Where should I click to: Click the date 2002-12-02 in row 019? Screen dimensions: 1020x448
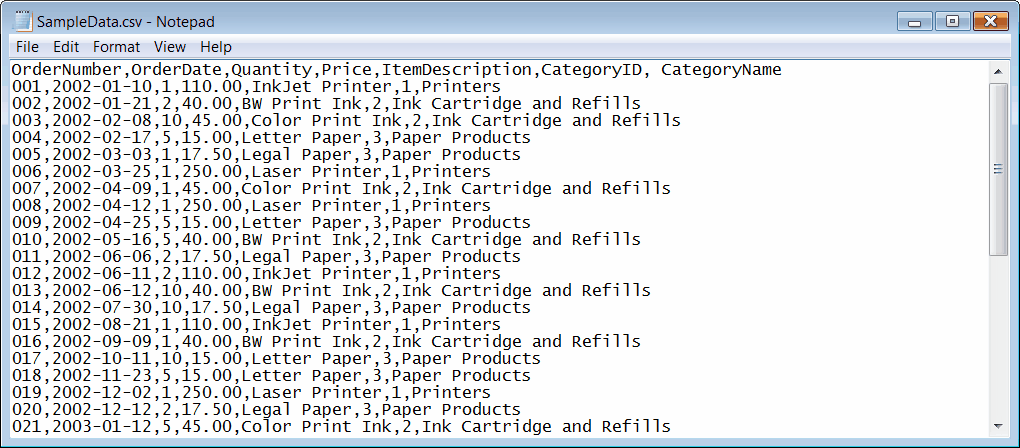click(101, 392)
